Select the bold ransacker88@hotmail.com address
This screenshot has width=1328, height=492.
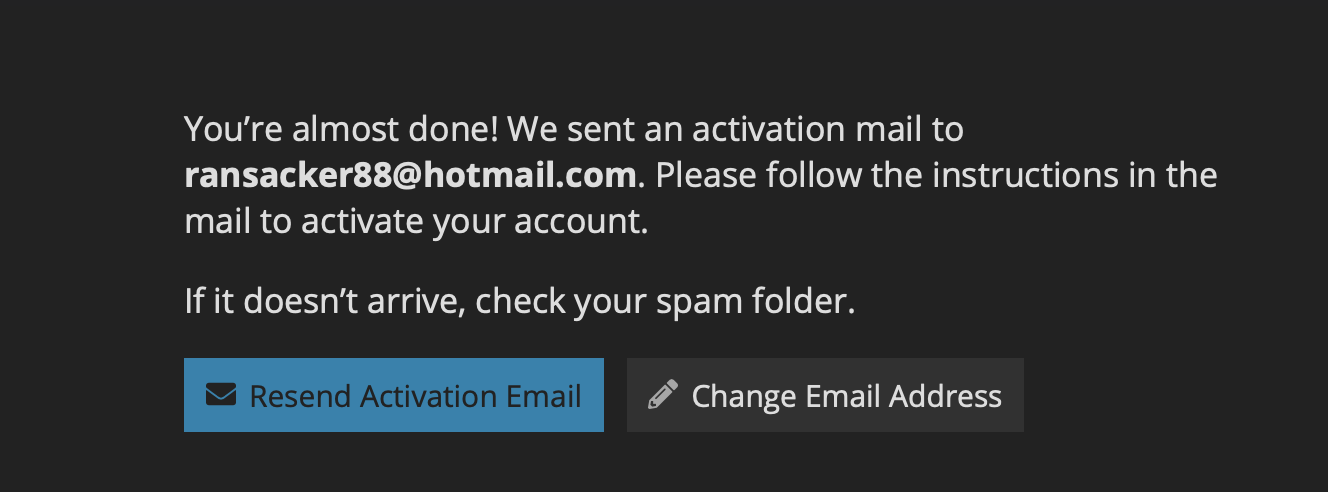[x=410, y=176]
